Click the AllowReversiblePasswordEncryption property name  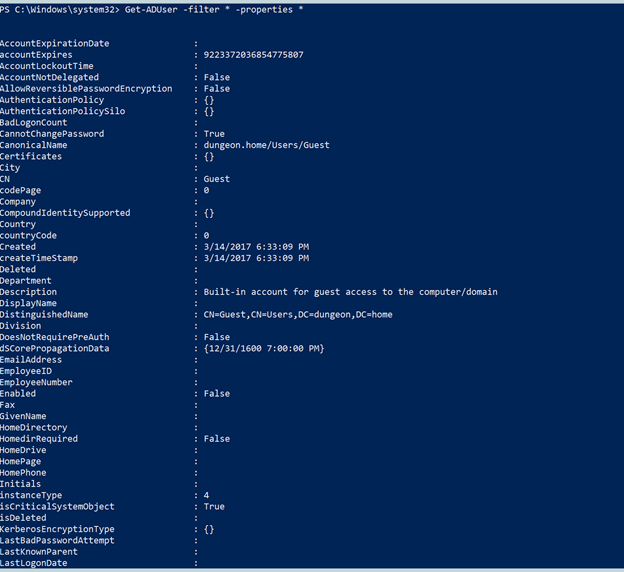tap(86, 88)
